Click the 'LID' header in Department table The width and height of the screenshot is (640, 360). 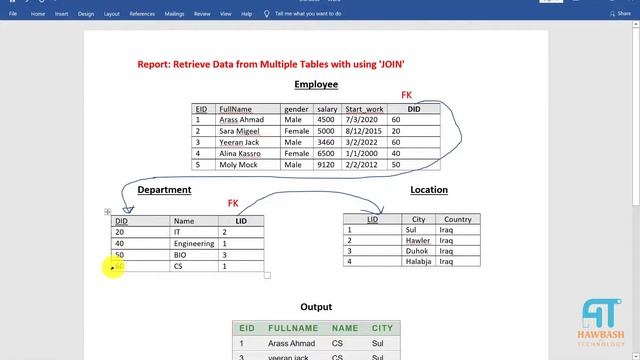pos(241,221)
